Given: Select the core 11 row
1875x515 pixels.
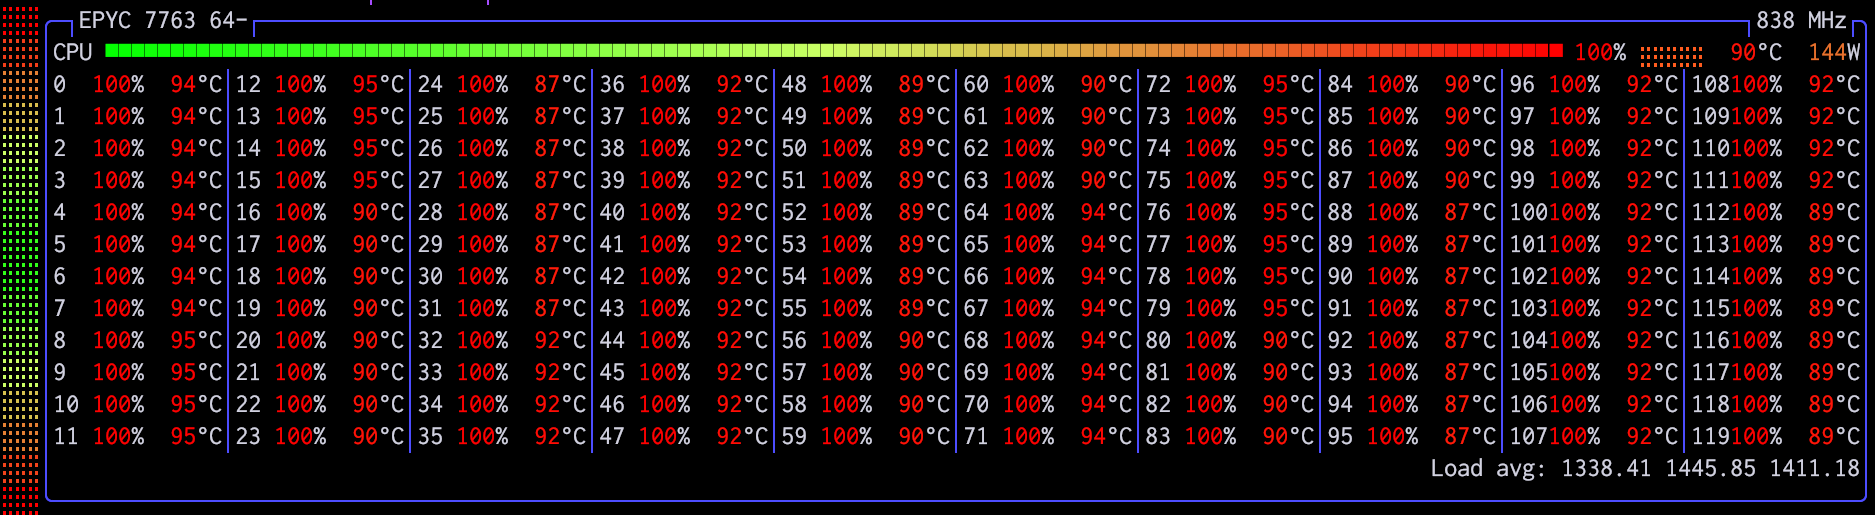Looking at the screenshot, I should point(138,437).
